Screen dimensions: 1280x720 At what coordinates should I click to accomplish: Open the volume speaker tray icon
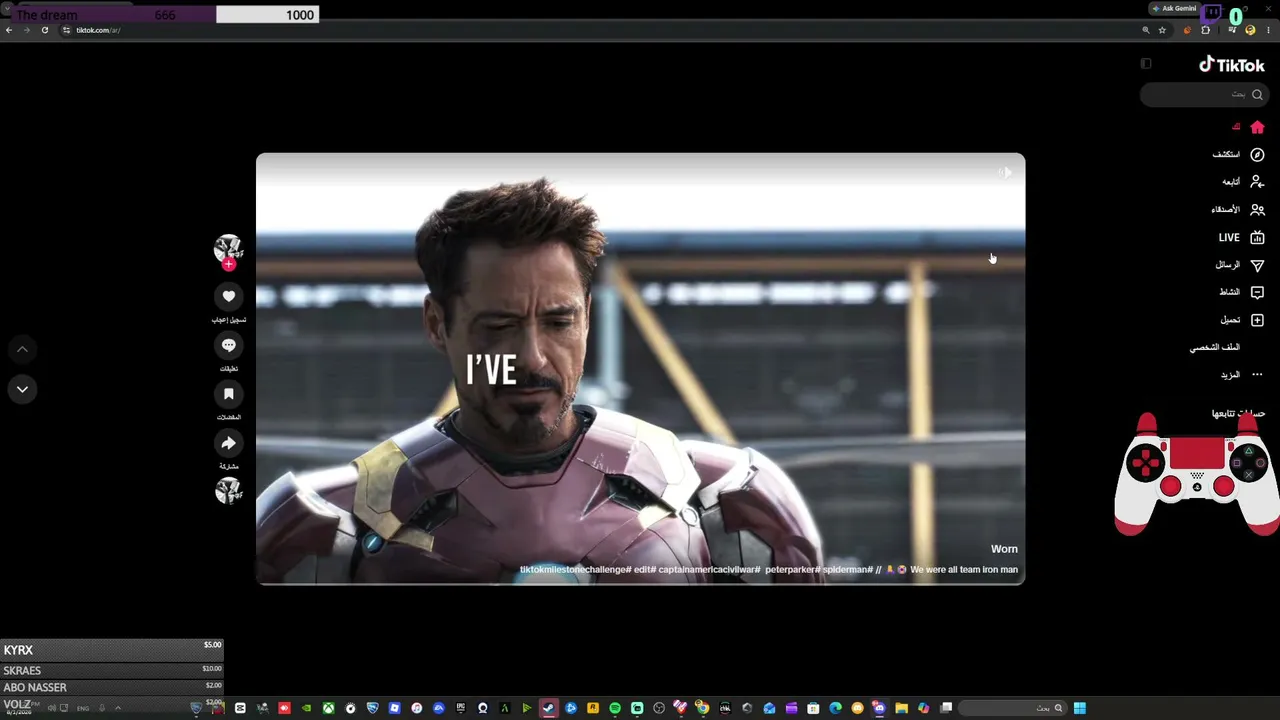coord(52,708)
